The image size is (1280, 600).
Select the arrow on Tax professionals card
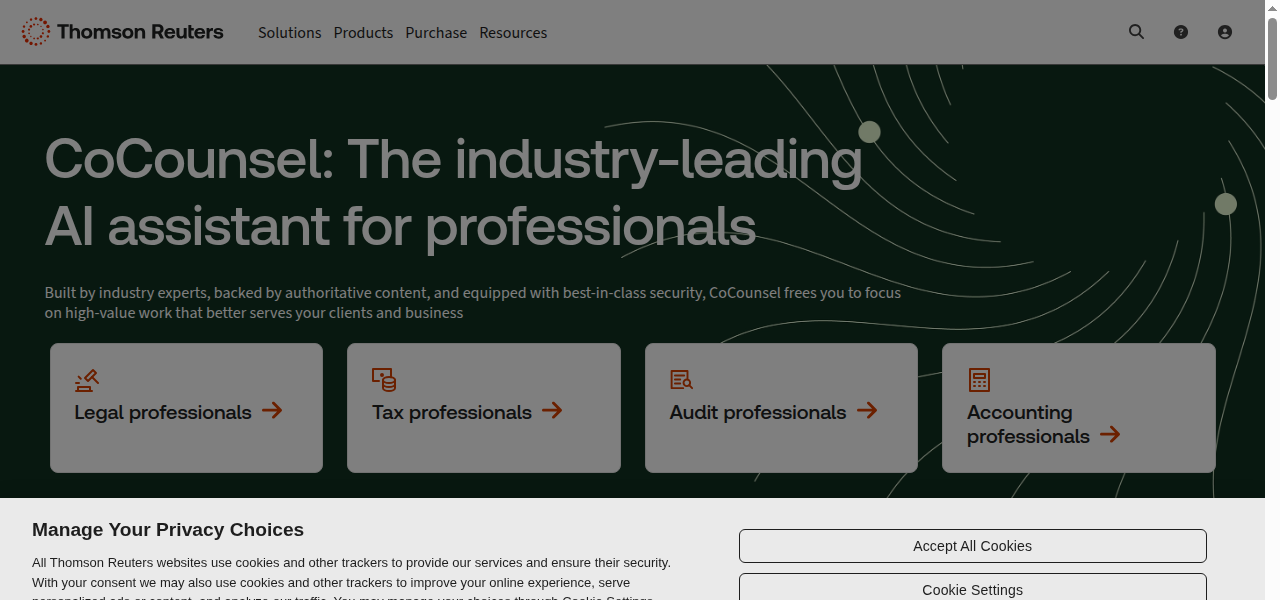click(552, 410)
